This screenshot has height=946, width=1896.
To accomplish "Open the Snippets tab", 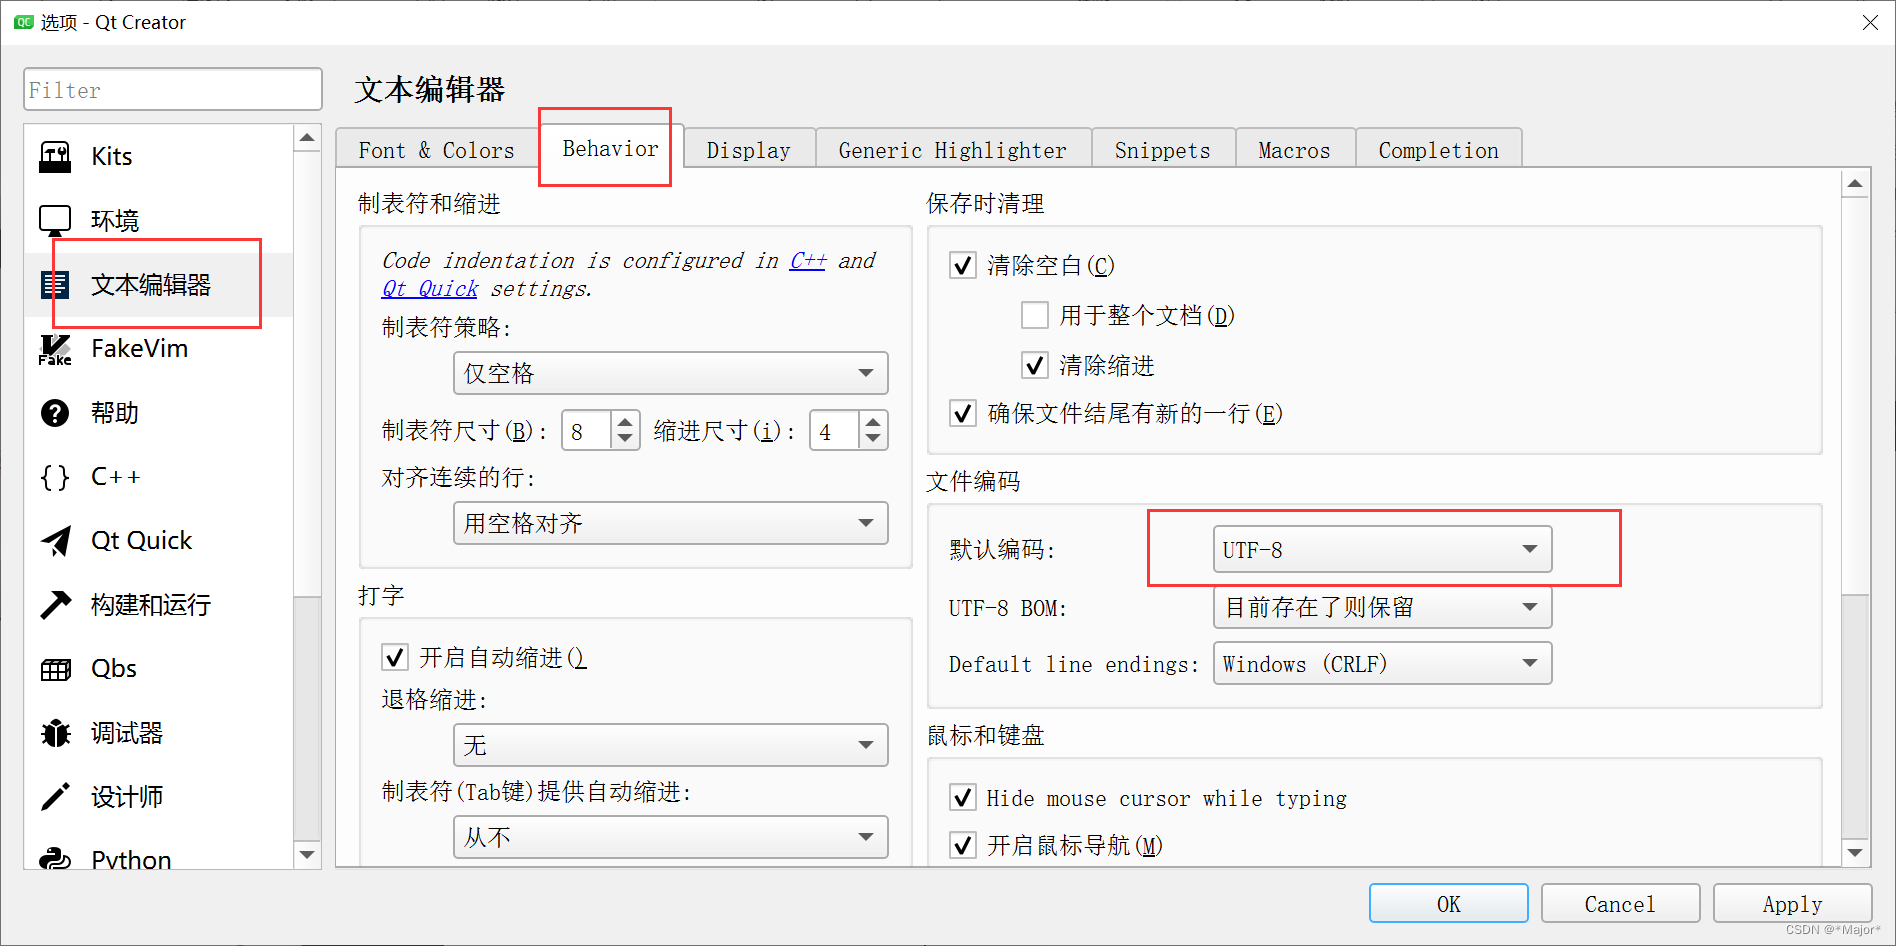I will [x=1162, y=148].
